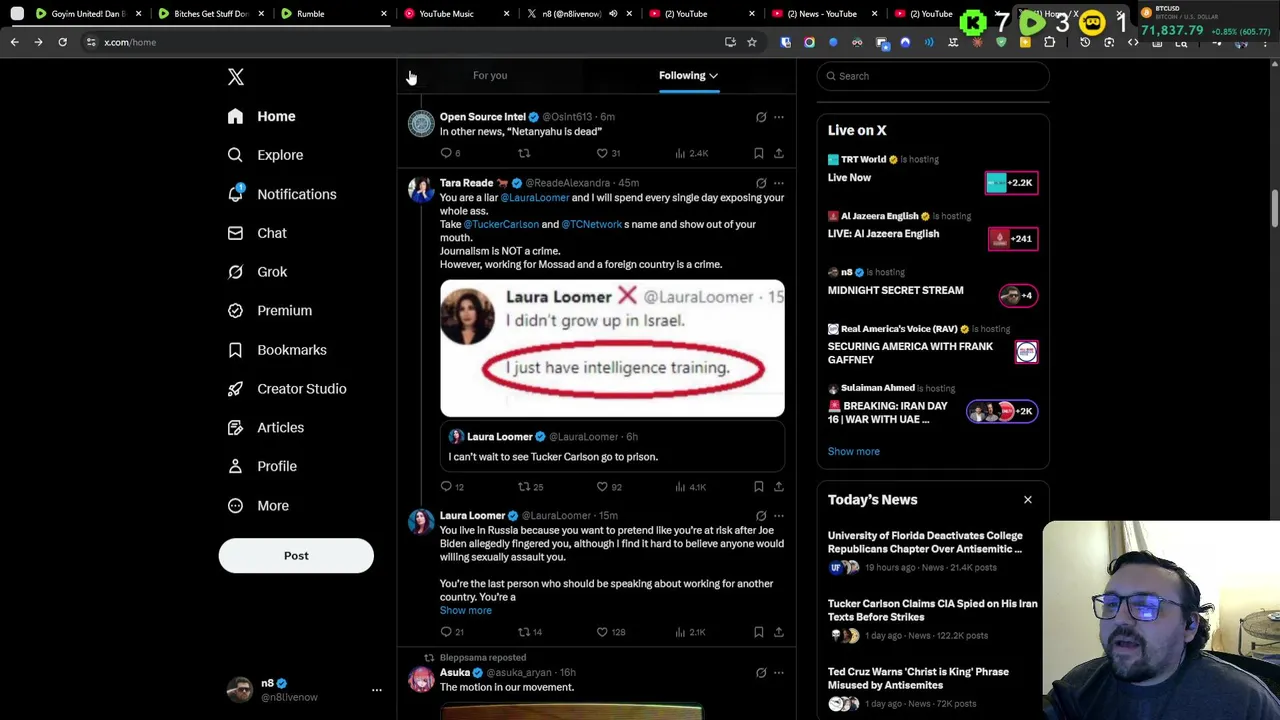Expand the More menu in sidebar
Viewport: 1280px width, 720px height.
[258, 505]
